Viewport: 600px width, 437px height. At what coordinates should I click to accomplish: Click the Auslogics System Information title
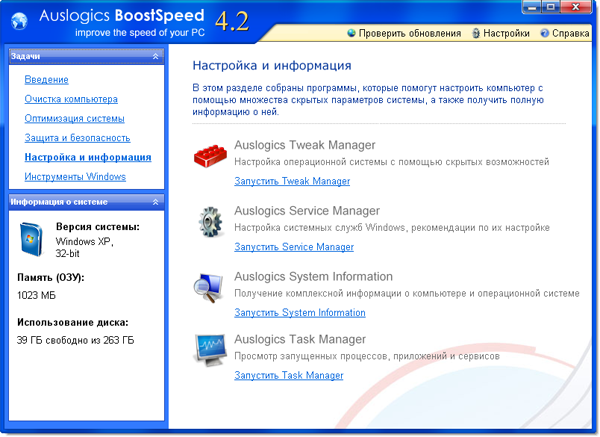[x=313, y=277]
